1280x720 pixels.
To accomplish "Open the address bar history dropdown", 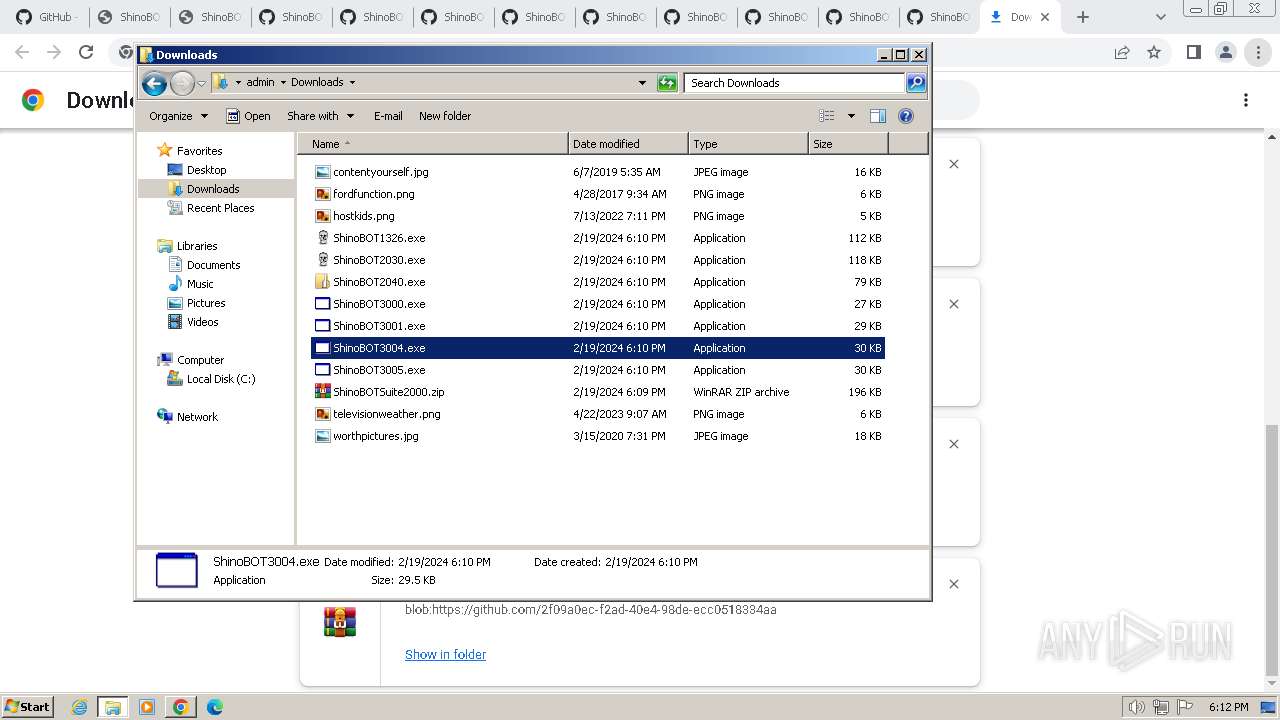I will [x=642, y=83].
